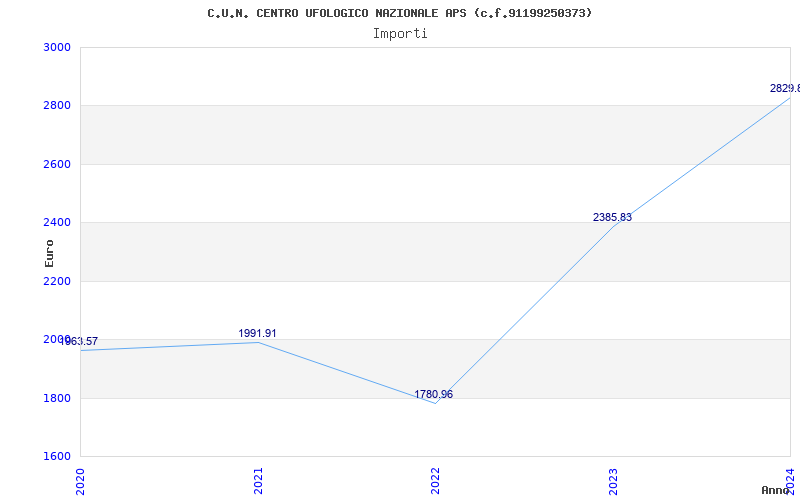The height and width of the screenshot is (500, 800).
Task: Click the 2022 x-axis year label
Action: tap(435, 481)
